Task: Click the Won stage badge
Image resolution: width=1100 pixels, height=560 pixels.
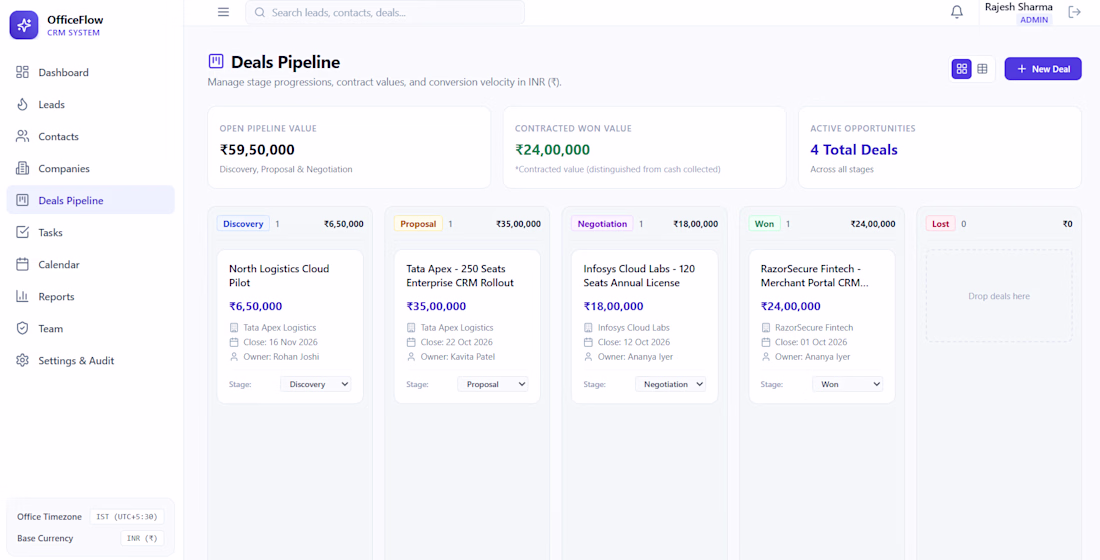Action: pyautogui.click(x=764, y=224)
